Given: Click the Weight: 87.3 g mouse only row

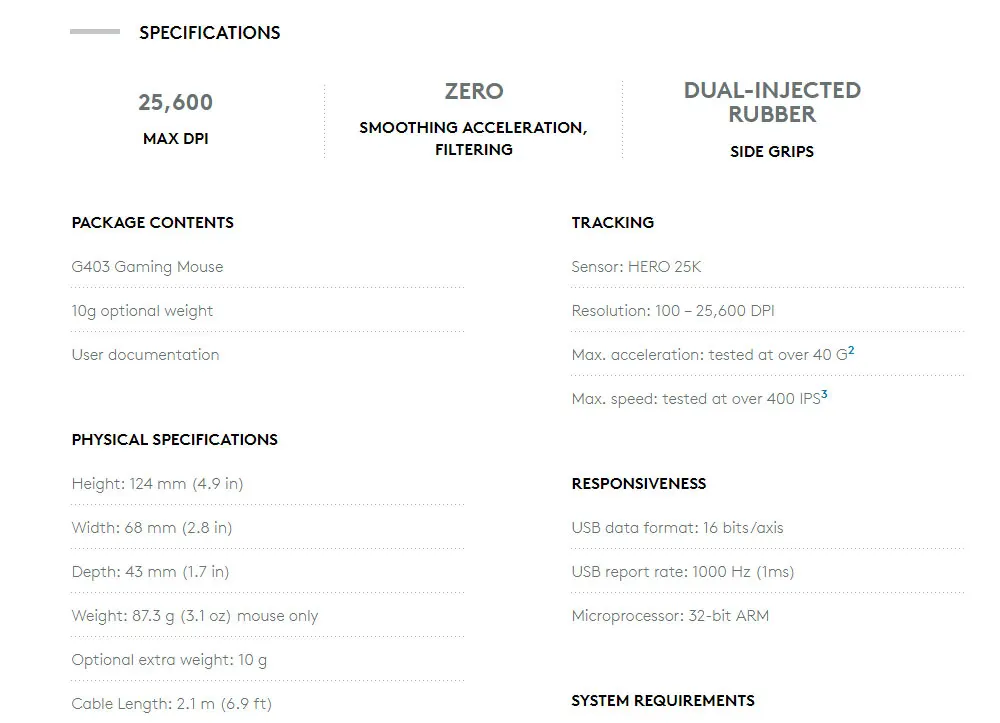Looking at the screenshot, I should coord(194,616).
